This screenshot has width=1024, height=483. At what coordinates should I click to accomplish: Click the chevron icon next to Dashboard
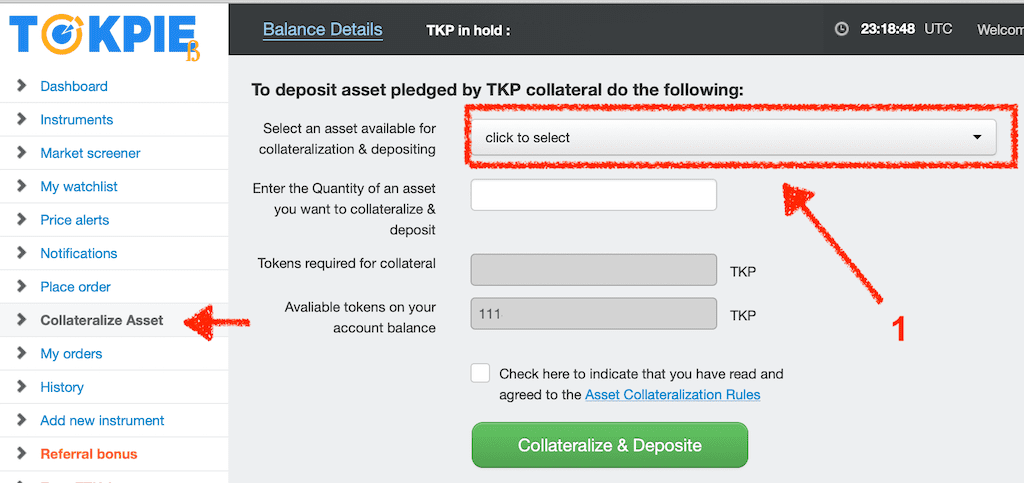click(x=22, y=86)
